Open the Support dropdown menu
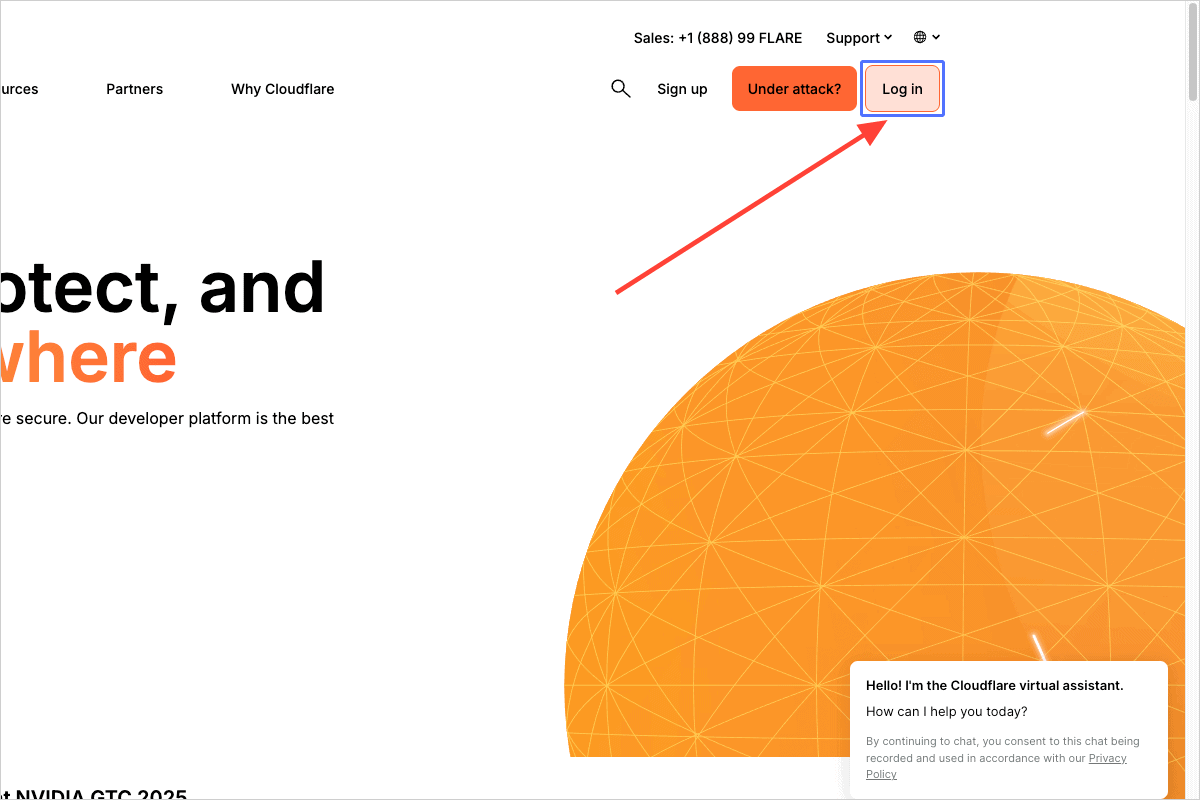Viewport: 1200px width, 800px height. pos(853,38)
